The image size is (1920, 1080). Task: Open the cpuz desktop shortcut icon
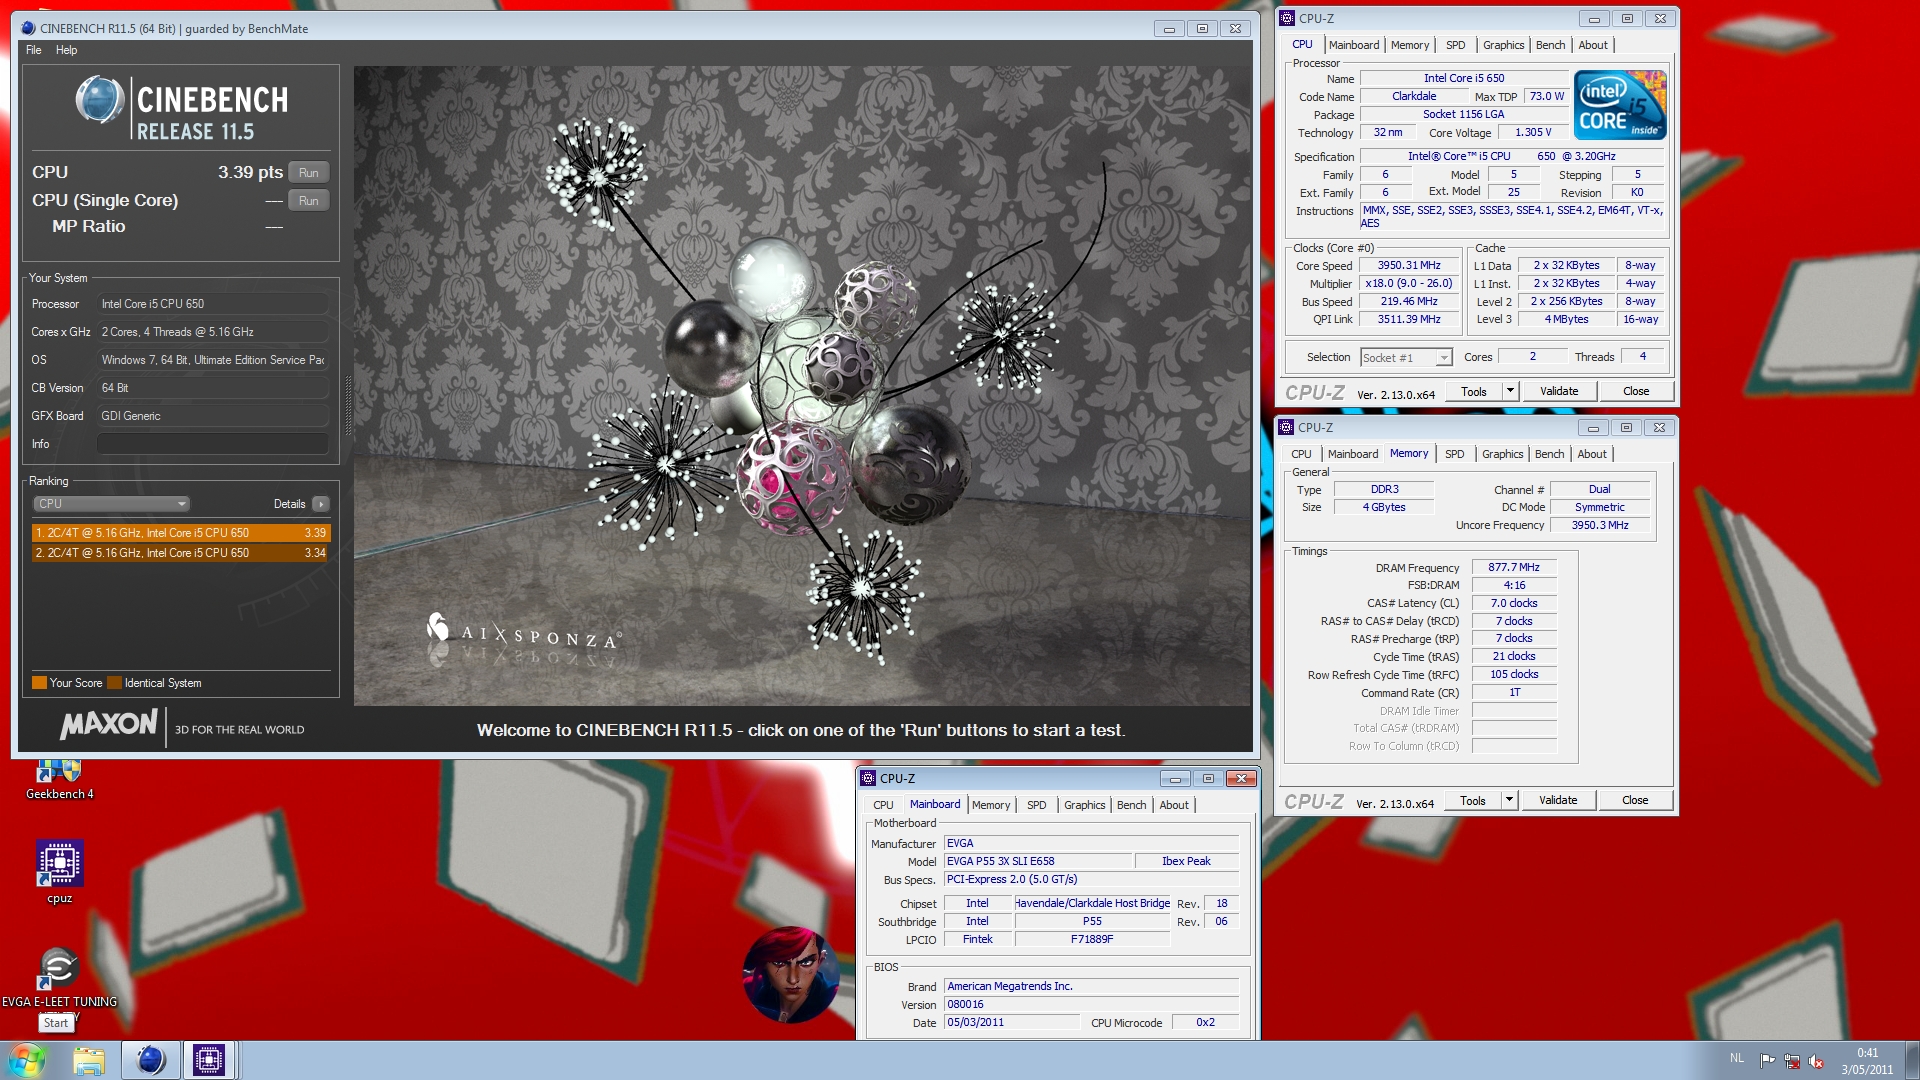pos(59,864)
